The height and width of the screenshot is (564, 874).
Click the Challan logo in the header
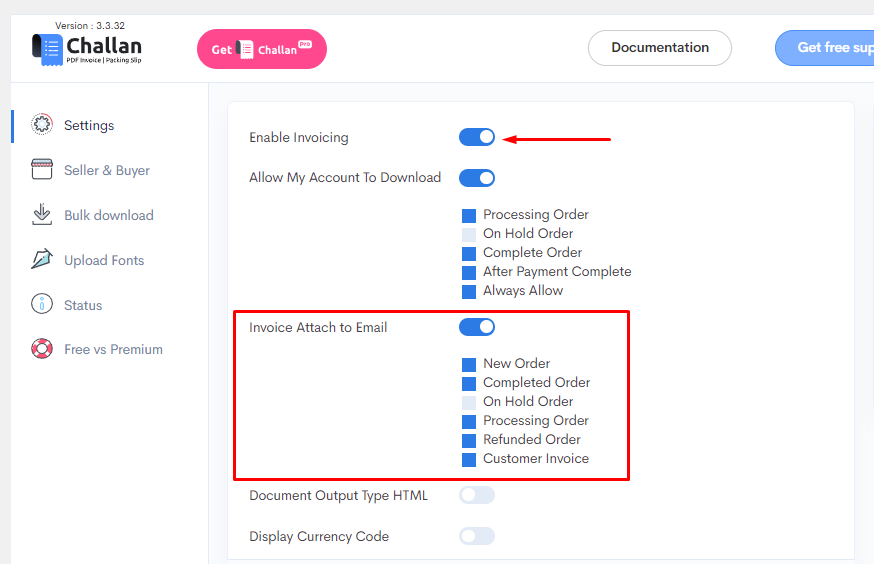coord(87,49)
